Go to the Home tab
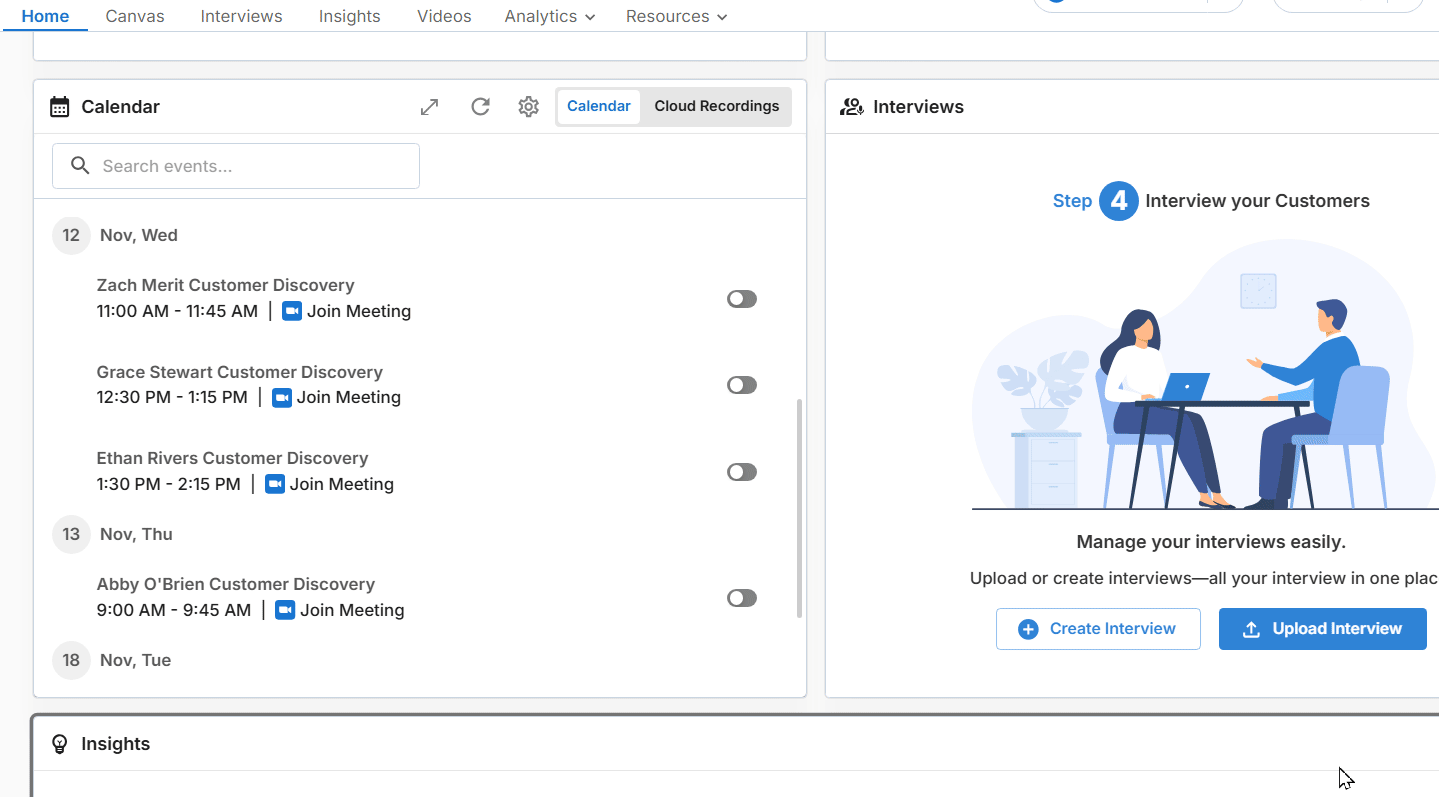 click(x=46, y=16)
